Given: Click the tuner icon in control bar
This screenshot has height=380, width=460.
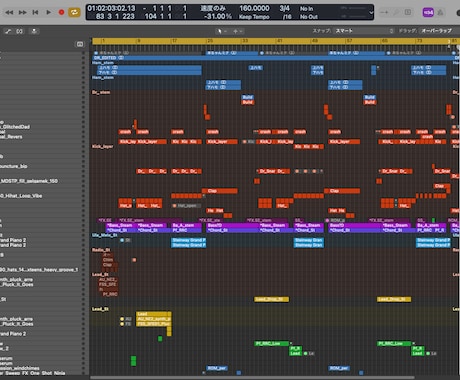Looking at the screenshot, I should (x=384, y=12).
